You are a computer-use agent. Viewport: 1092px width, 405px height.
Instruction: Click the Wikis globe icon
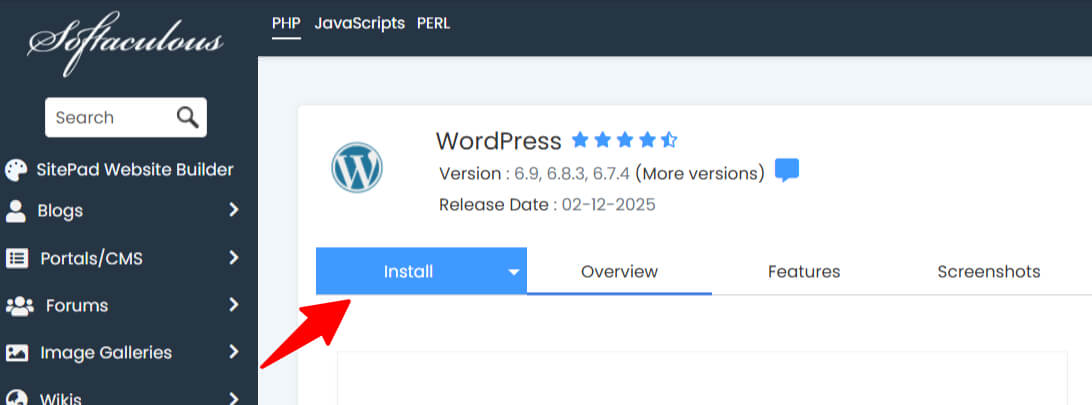[16, 399]
